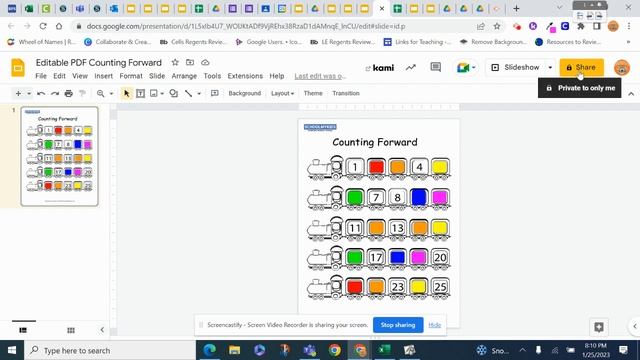Click the add comment toolbar icon

click(x=215, y=93)
